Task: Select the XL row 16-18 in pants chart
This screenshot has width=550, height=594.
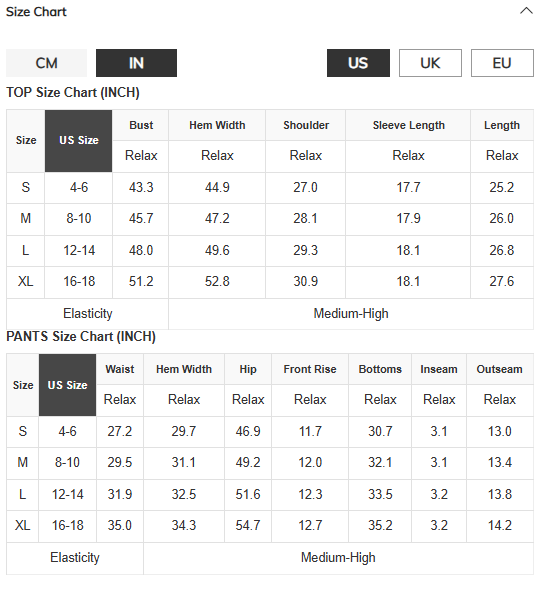Action: (67, 525)
